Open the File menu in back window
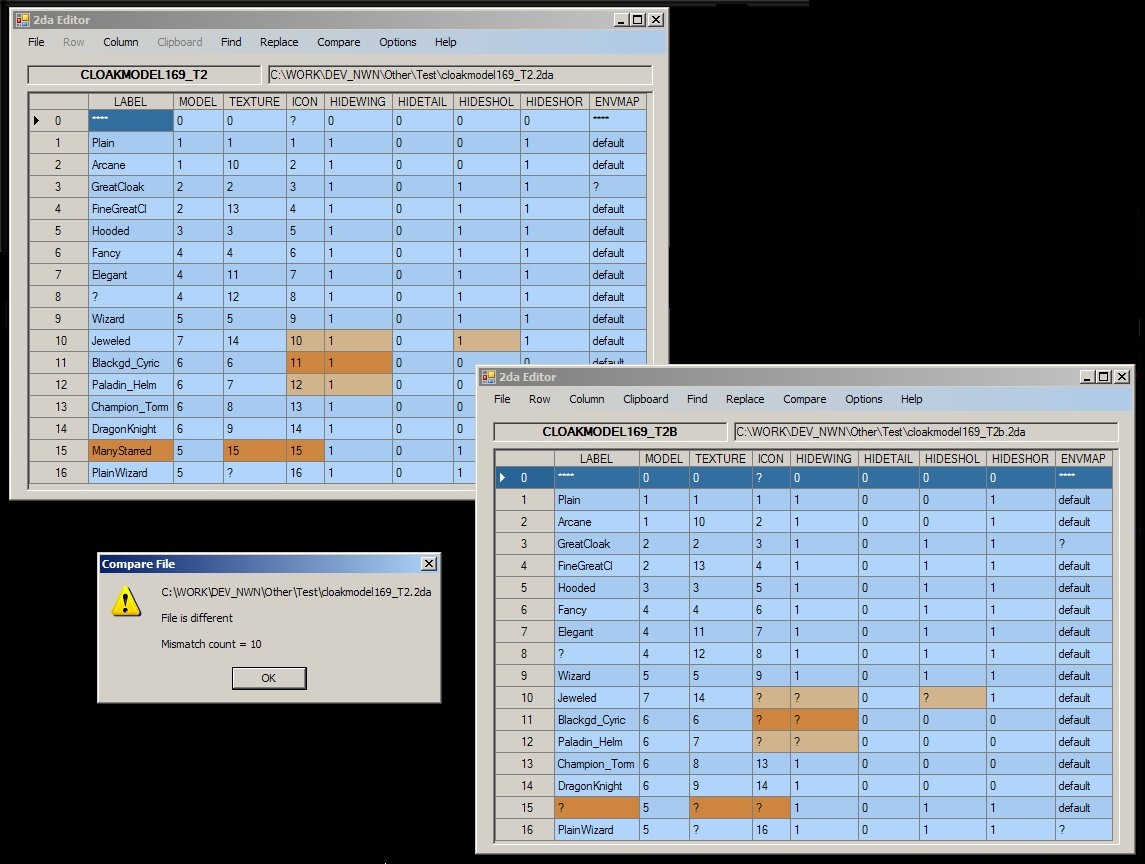Screen dimensions: 1145x864 [36, 42]
